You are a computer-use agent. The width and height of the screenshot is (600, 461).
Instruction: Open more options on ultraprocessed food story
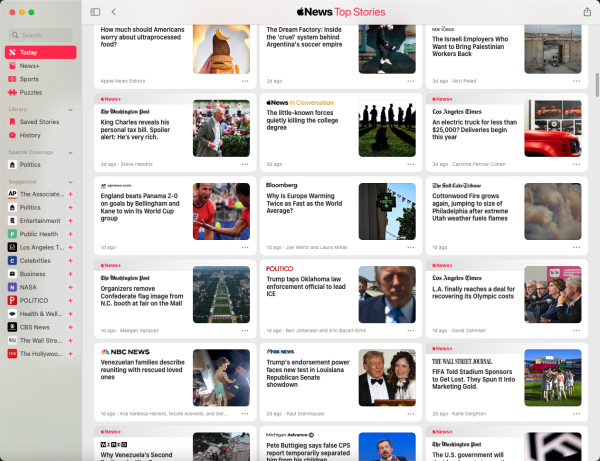pyautogui.click(x=245, y=81)
